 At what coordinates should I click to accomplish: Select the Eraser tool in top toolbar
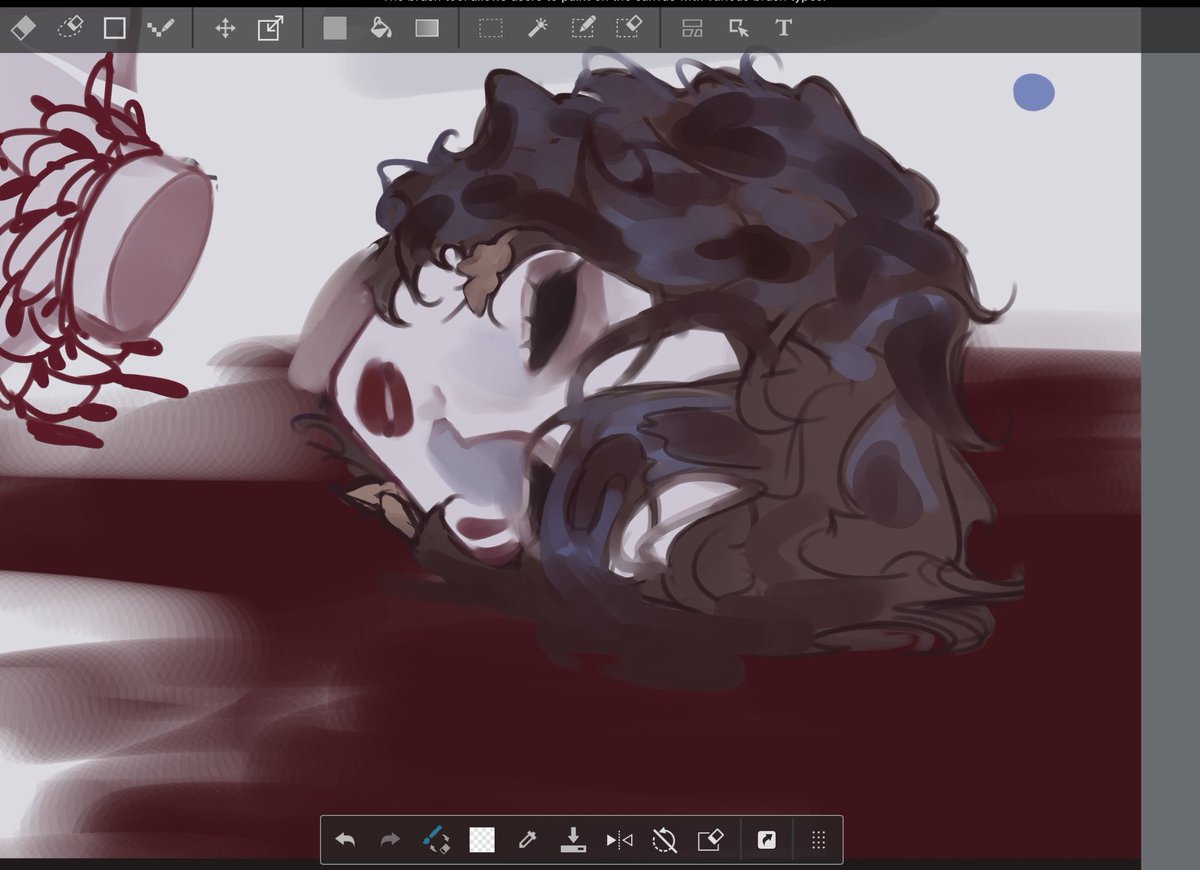[x=23, y=28]
